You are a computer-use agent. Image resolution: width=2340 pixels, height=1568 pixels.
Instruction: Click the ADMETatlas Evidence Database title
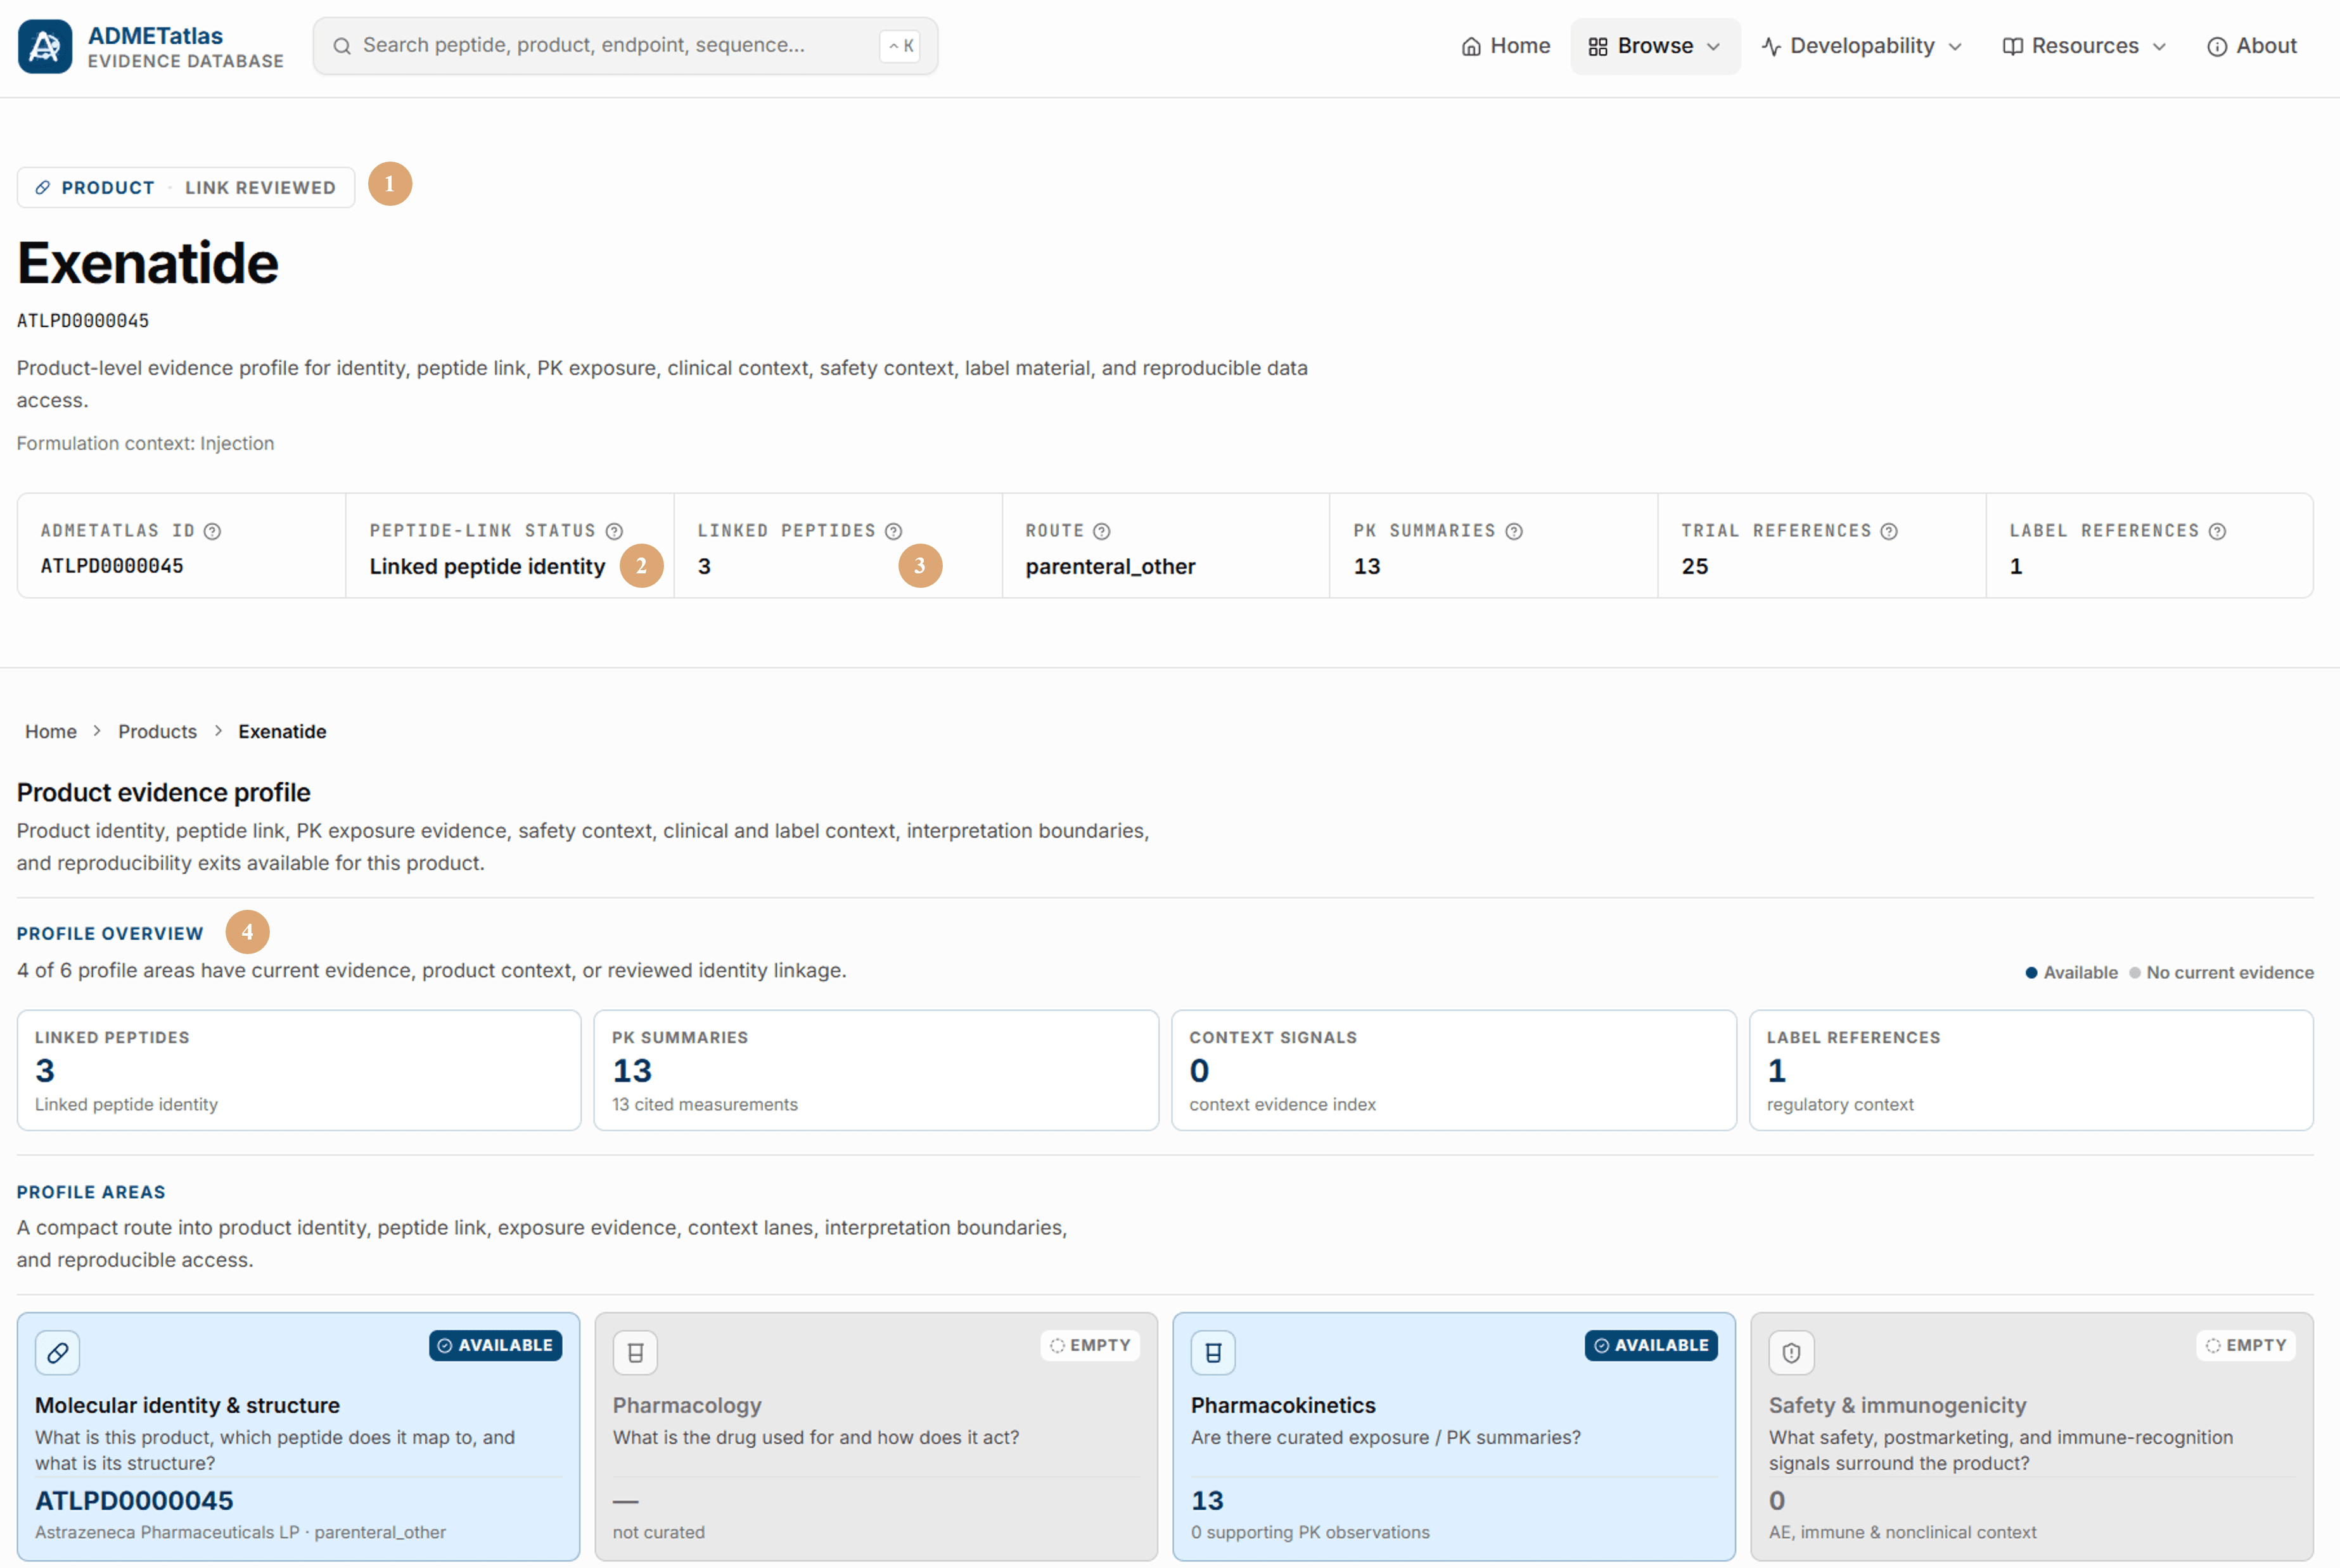tap(186, 47)
